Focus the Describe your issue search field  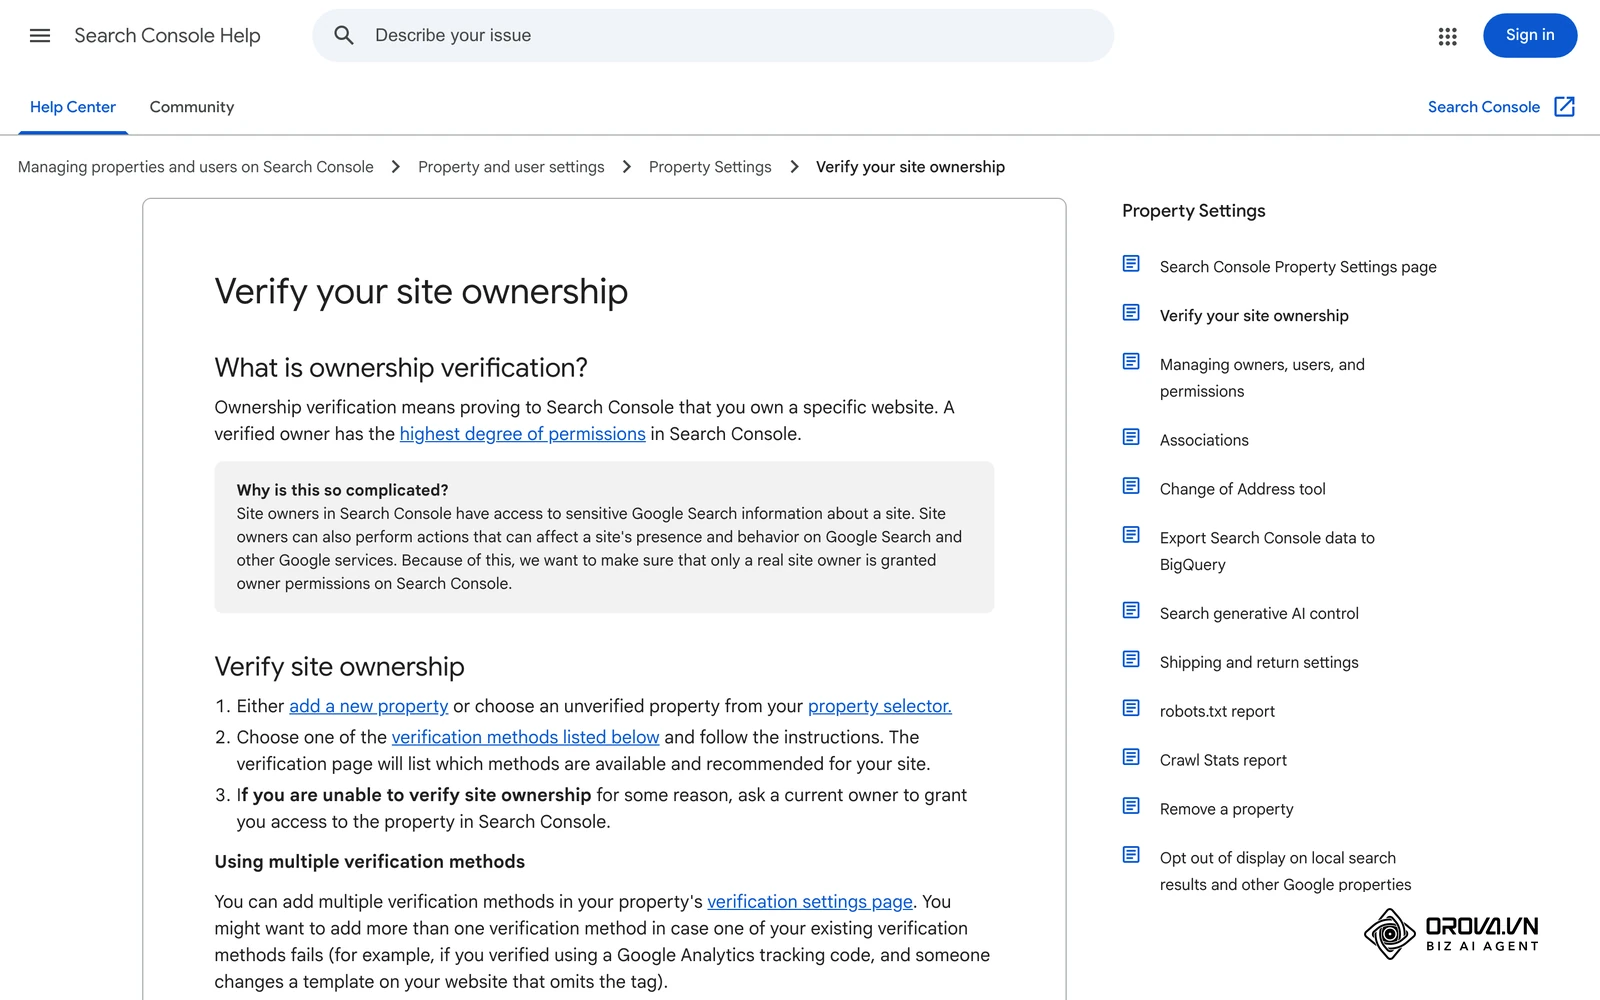point(713,36)
